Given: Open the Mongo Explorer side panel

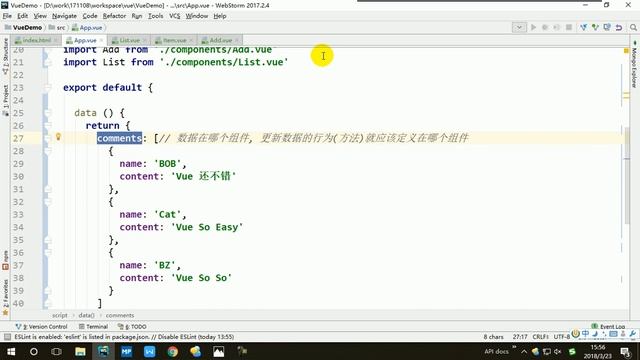Looking at the screenshot, I should coord(634,64).
